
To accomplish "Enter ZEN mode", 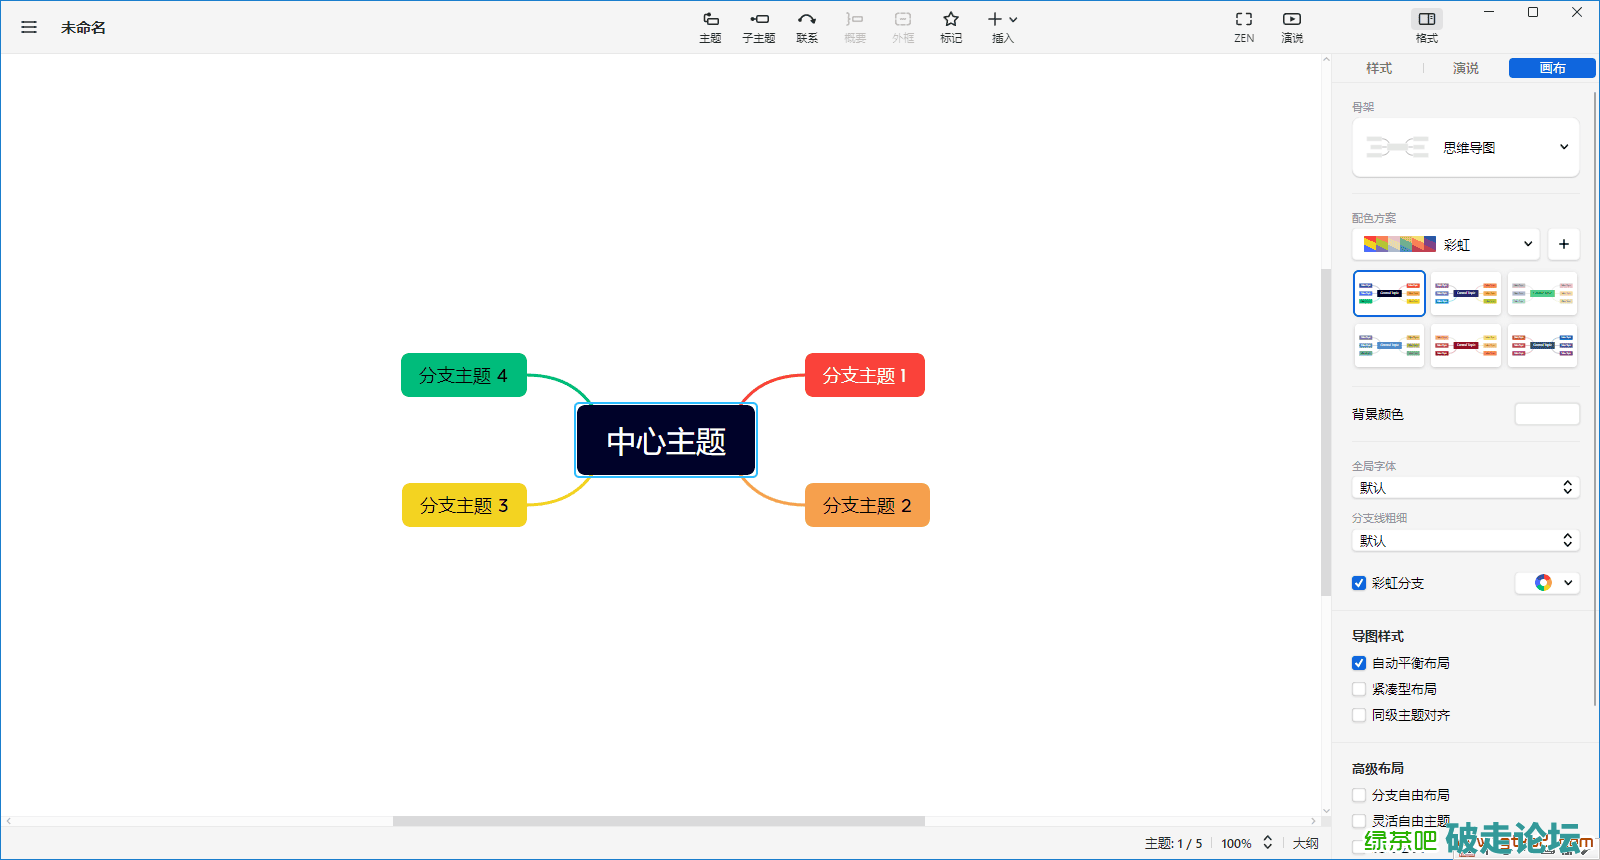I will (x=1243, y=27).
